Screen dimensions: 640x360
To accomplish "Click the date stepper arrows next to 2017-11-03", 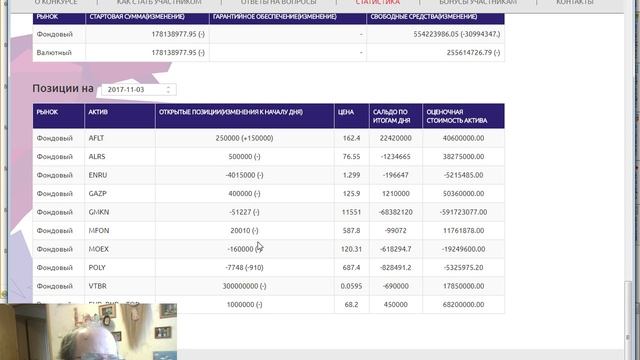I will tap(168, 89).
